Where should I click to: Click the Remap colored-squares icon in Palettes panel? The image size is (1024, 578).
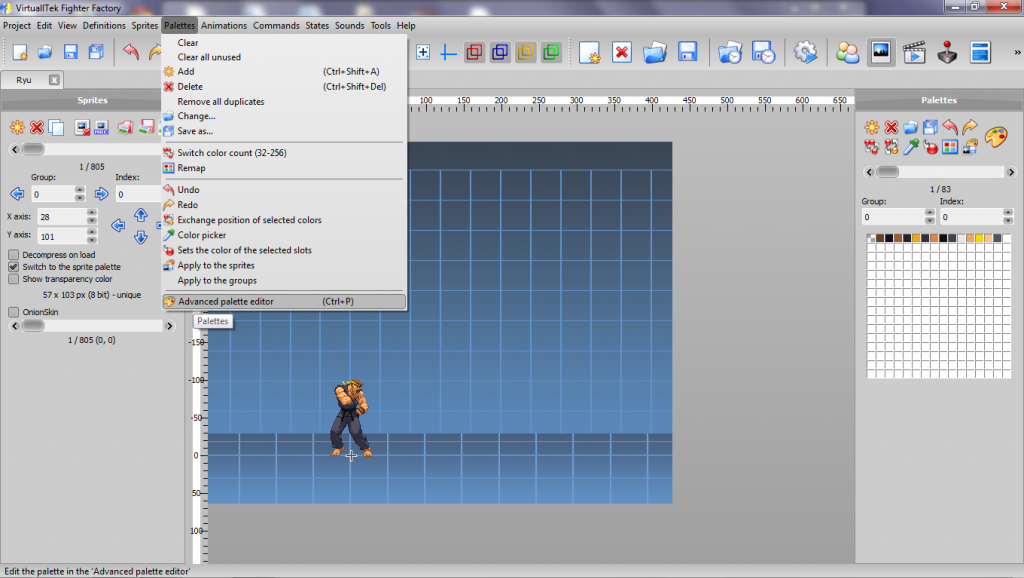[950, 147]
